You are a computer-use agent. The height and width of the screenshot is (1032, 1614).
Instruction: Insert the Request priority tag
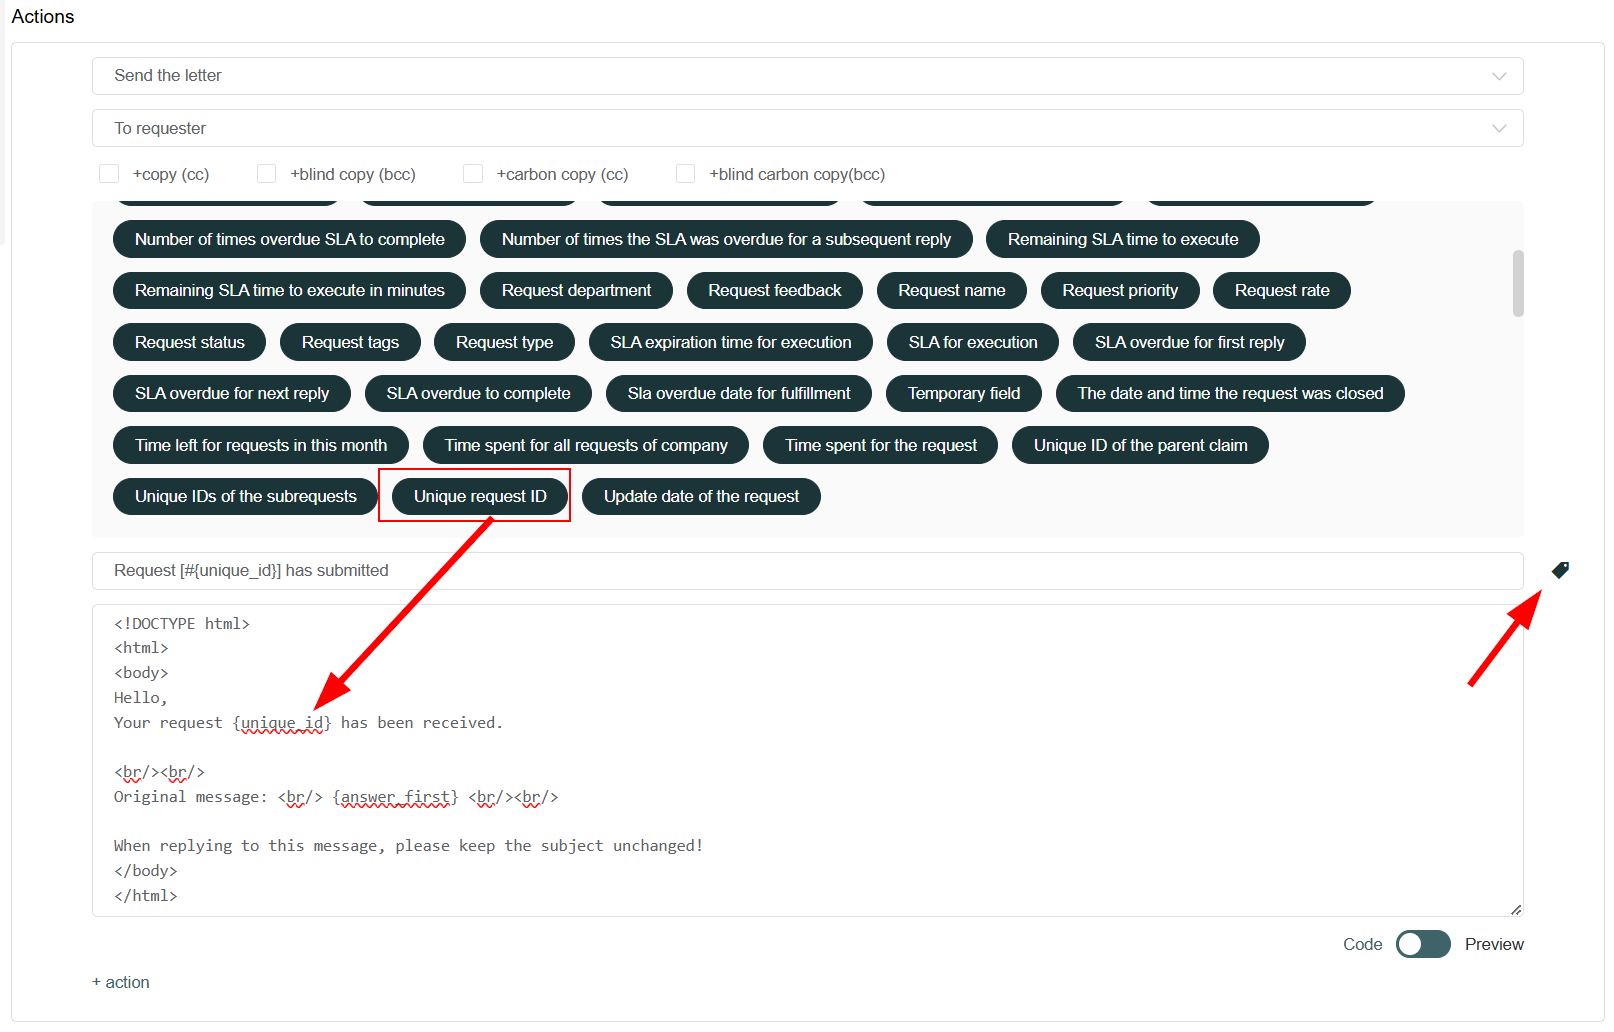click(1120, 290)
